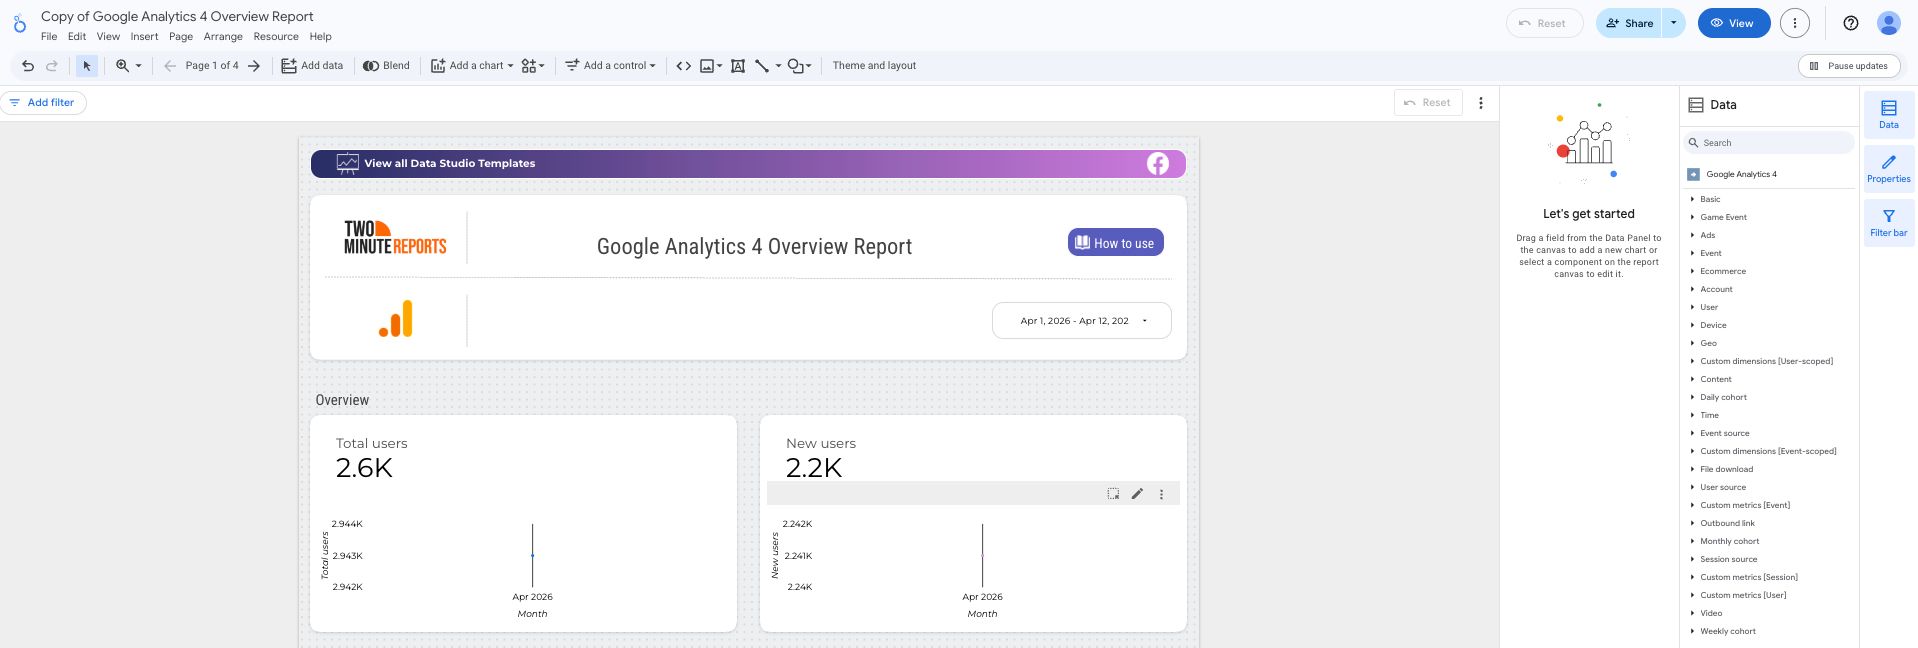Toggle Pause updates
Image resolution: width=1918 pixels, height=648 pixels.
1849,66
